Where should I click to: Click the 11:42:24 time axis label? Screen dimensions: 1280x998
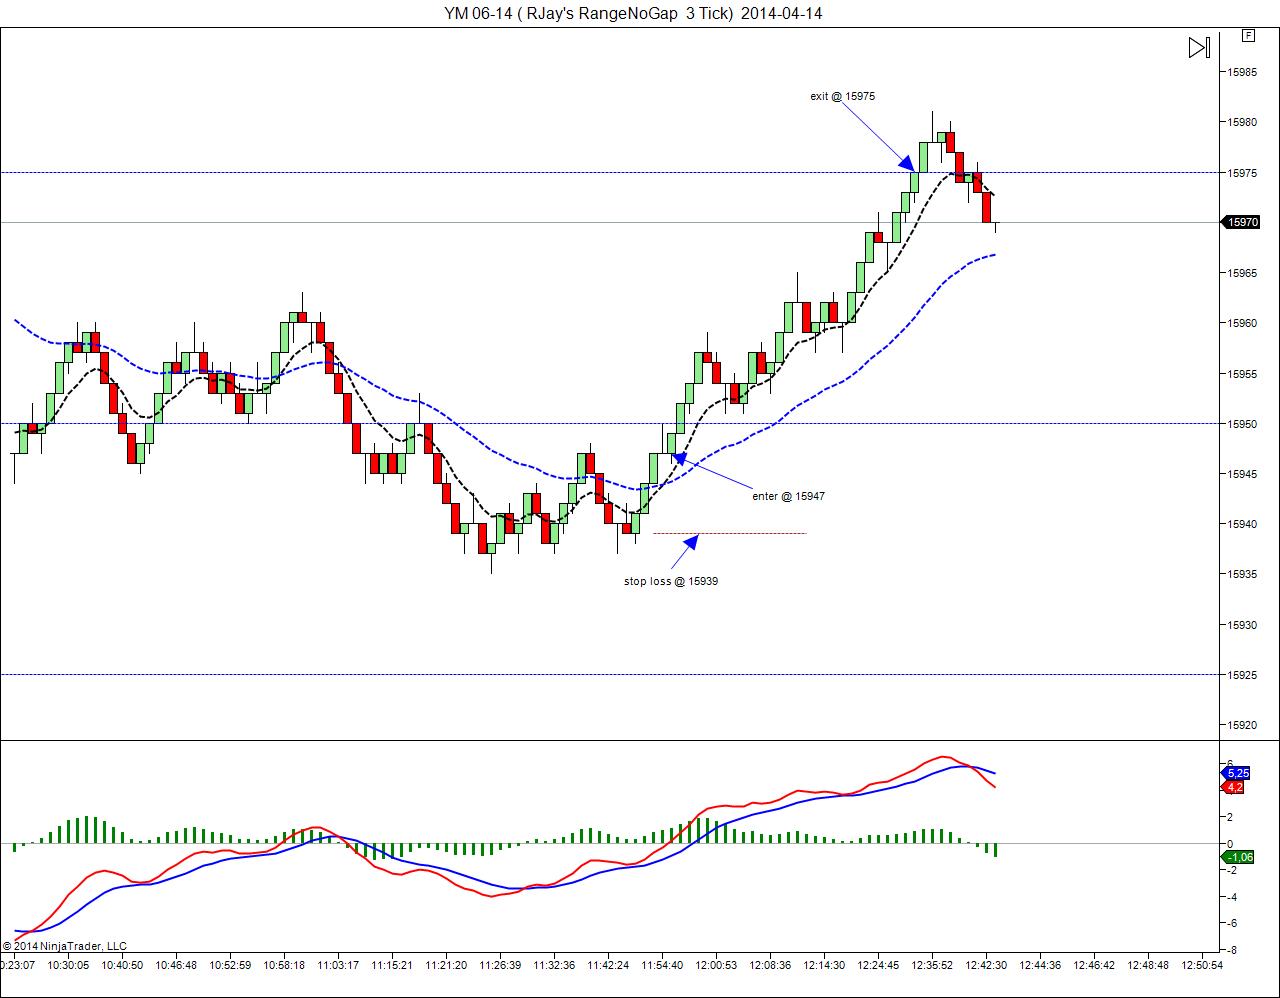coord(608,966)
